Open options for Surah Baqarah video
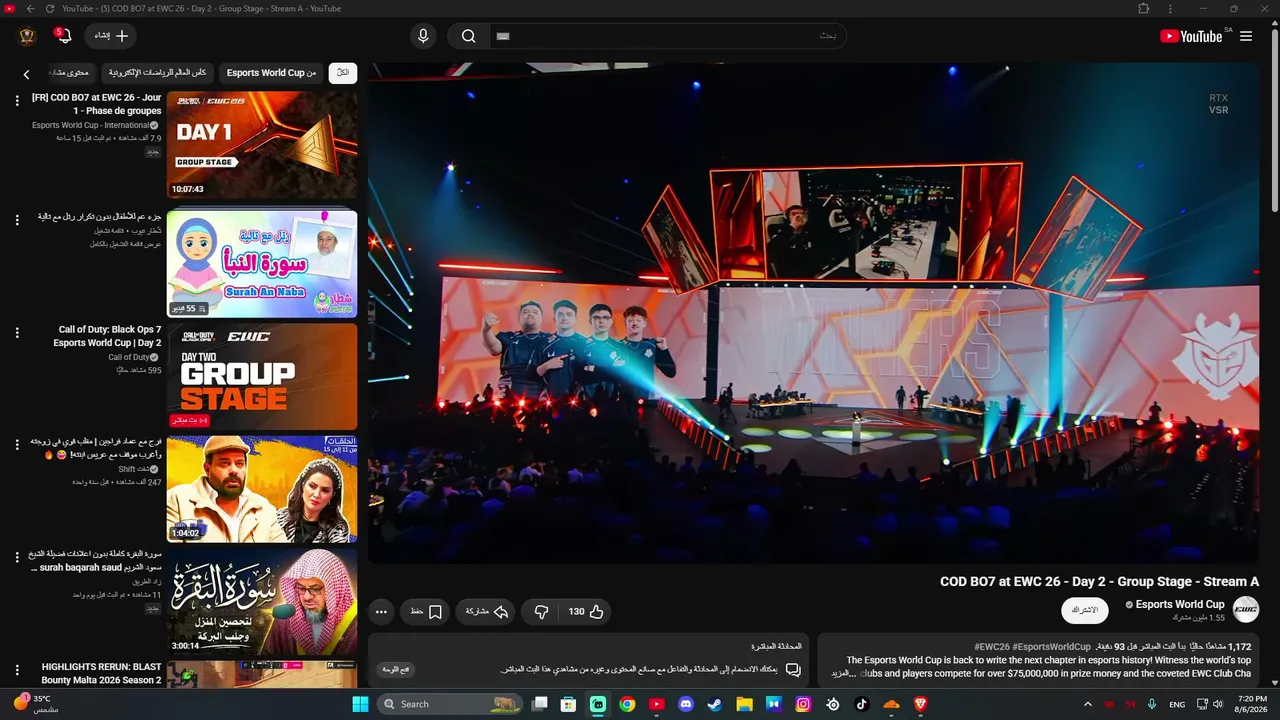The width and height of the screenshot is (1280, 720). (17, 557)
